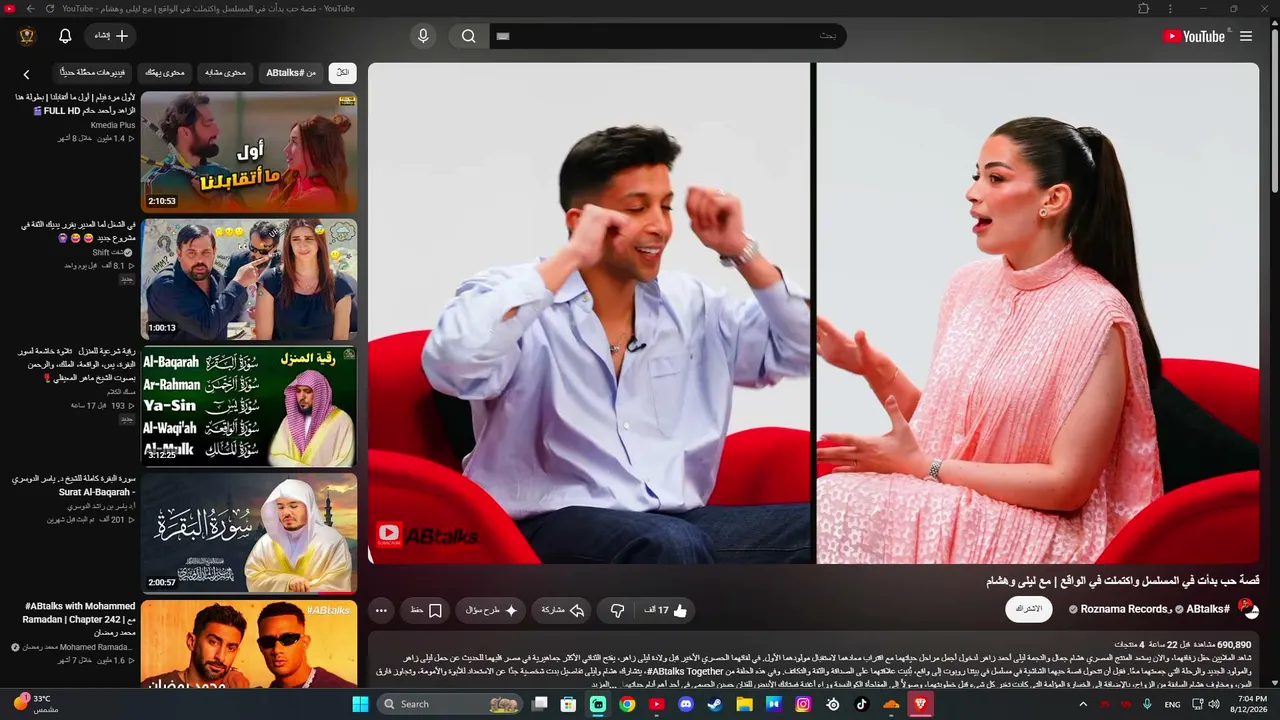This screenshot has height=720, width=1280.
Task: Open the YouTube home logo
Action: coord(1193,36)
